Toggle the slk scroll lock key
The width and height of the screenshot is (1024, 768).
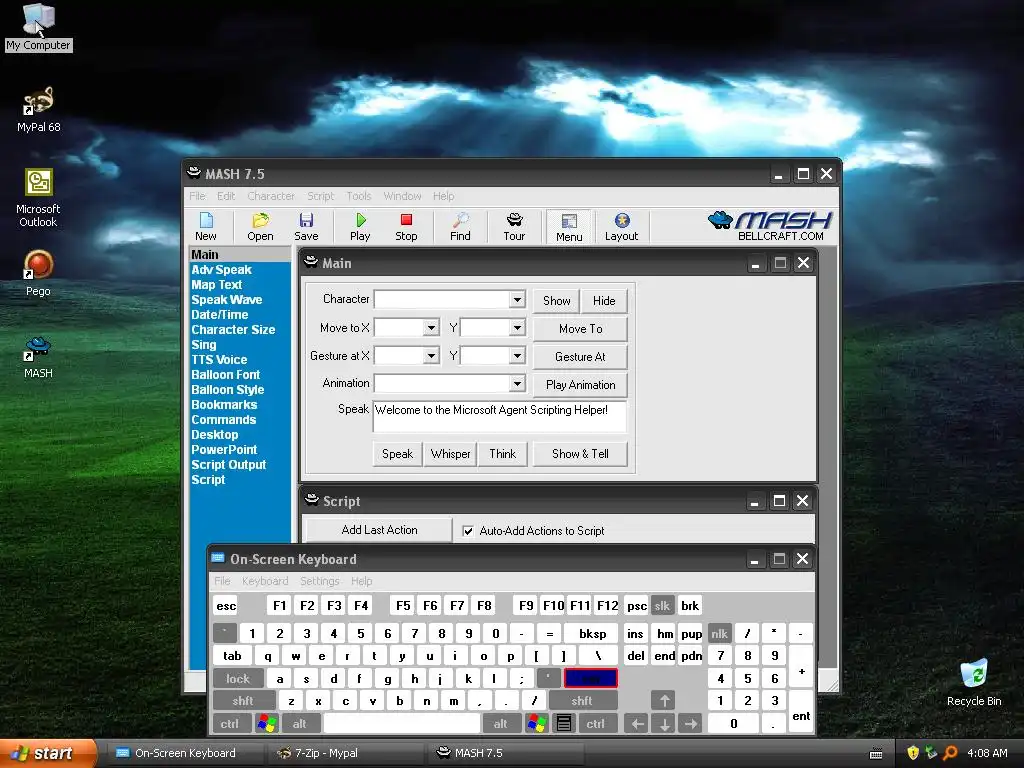[x=662, y=605]
